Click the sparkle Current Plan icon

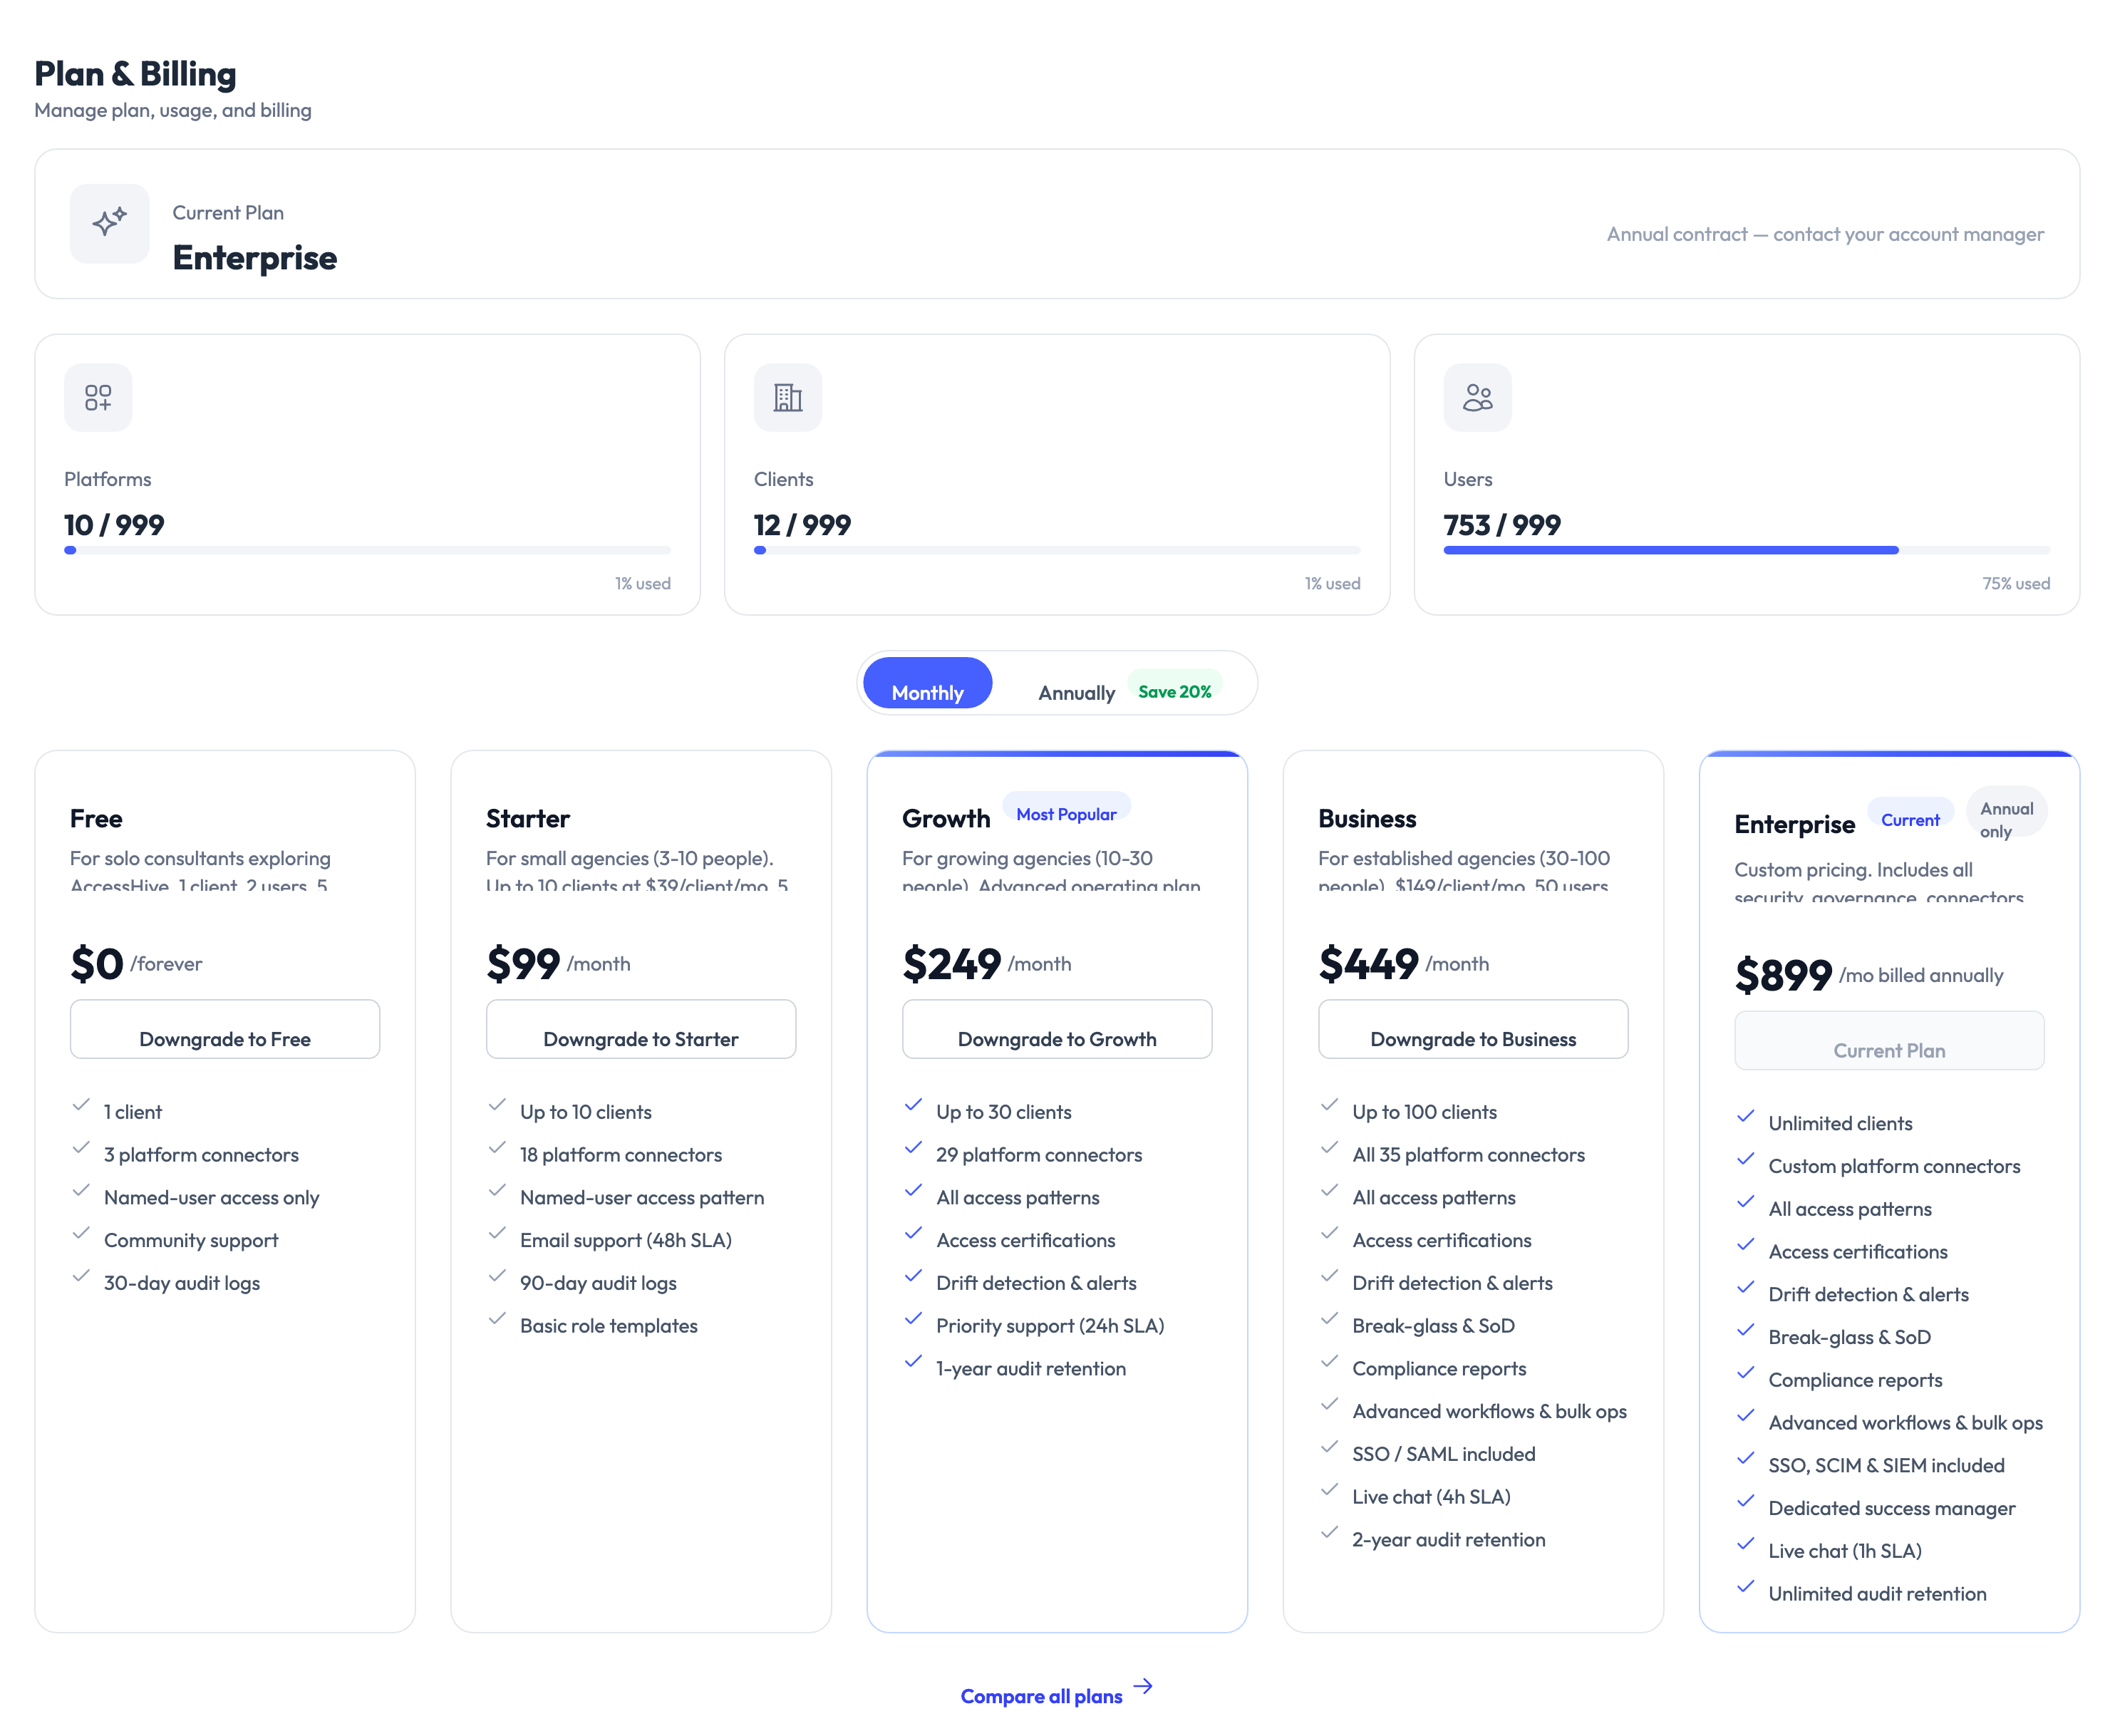pos(109,224)
